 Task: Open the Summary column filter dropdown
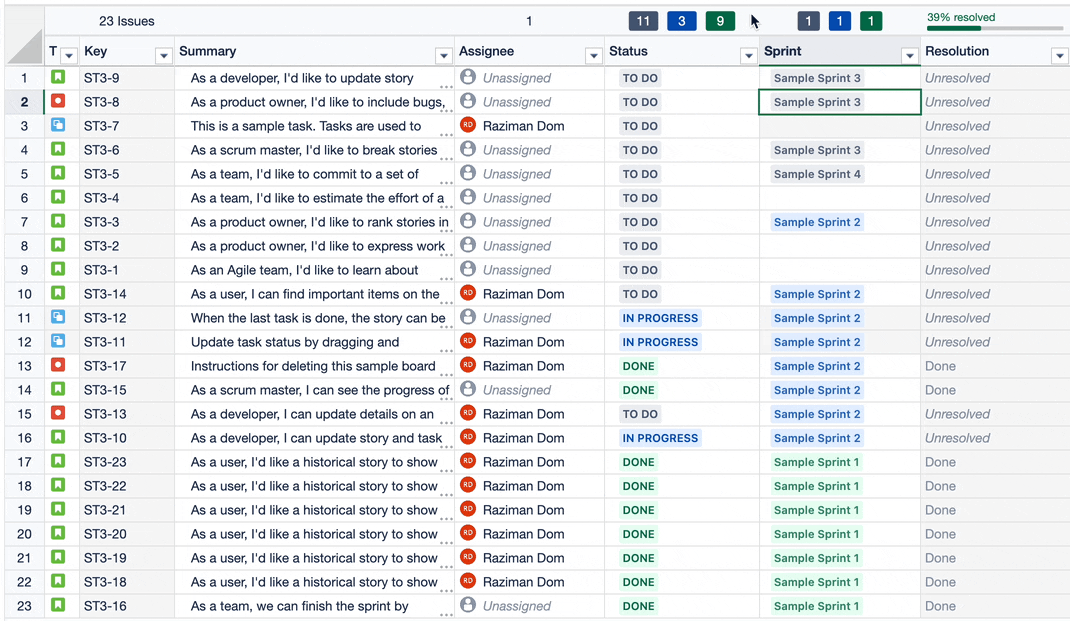tap(443, 56)
